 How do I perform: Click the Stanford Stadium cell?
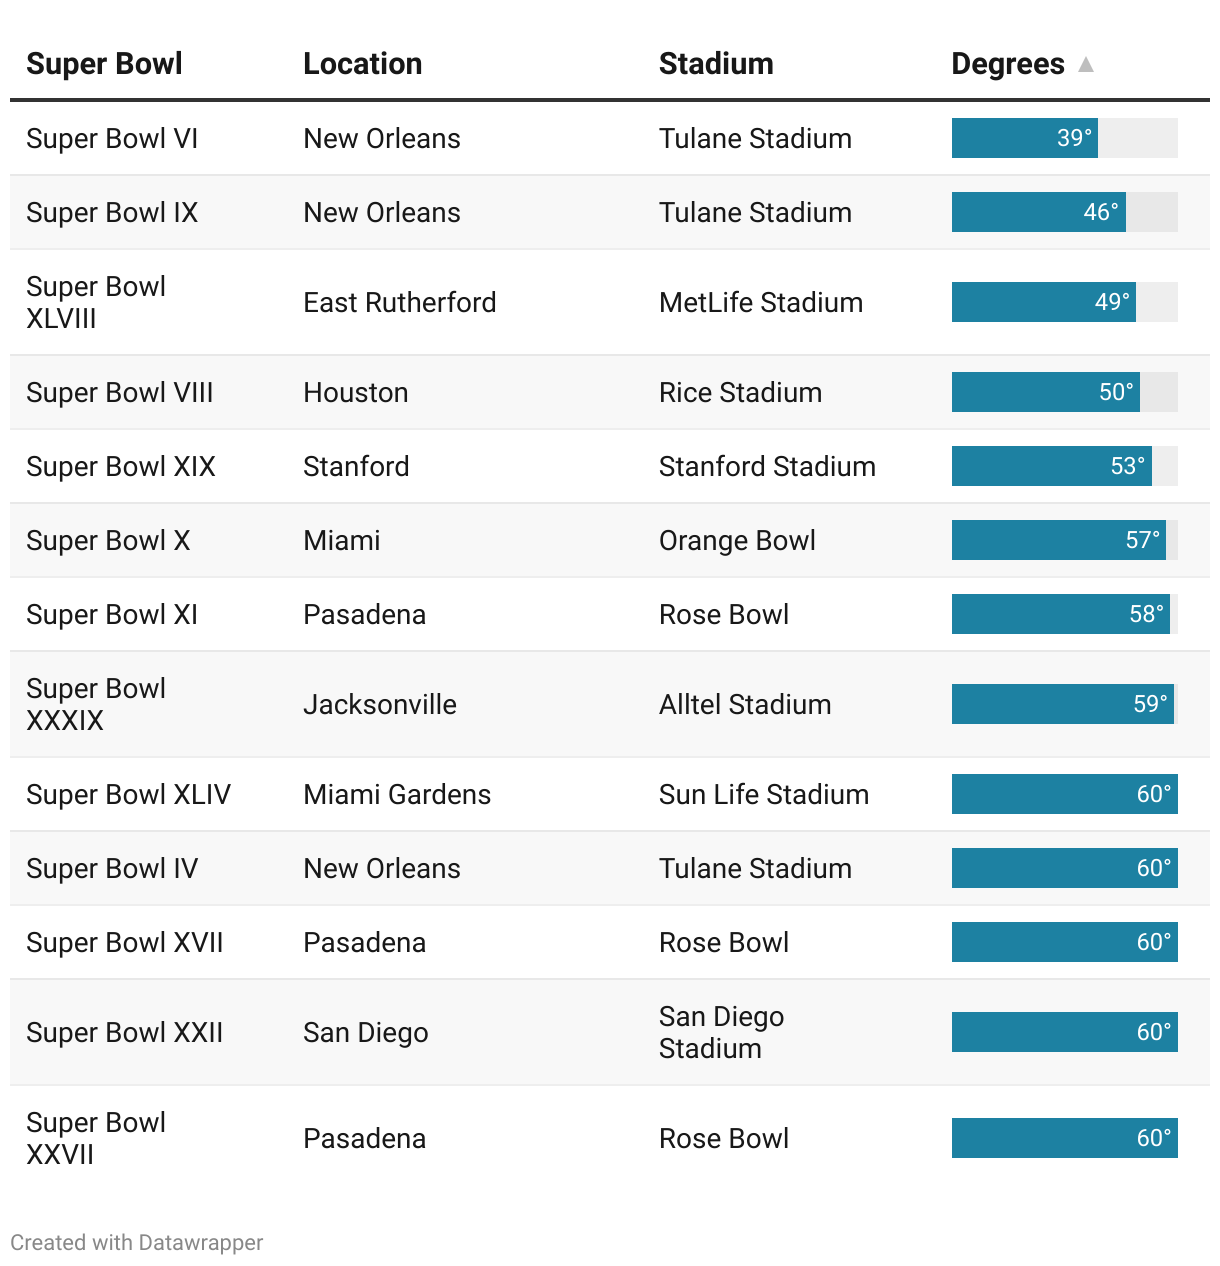(767, 466)
